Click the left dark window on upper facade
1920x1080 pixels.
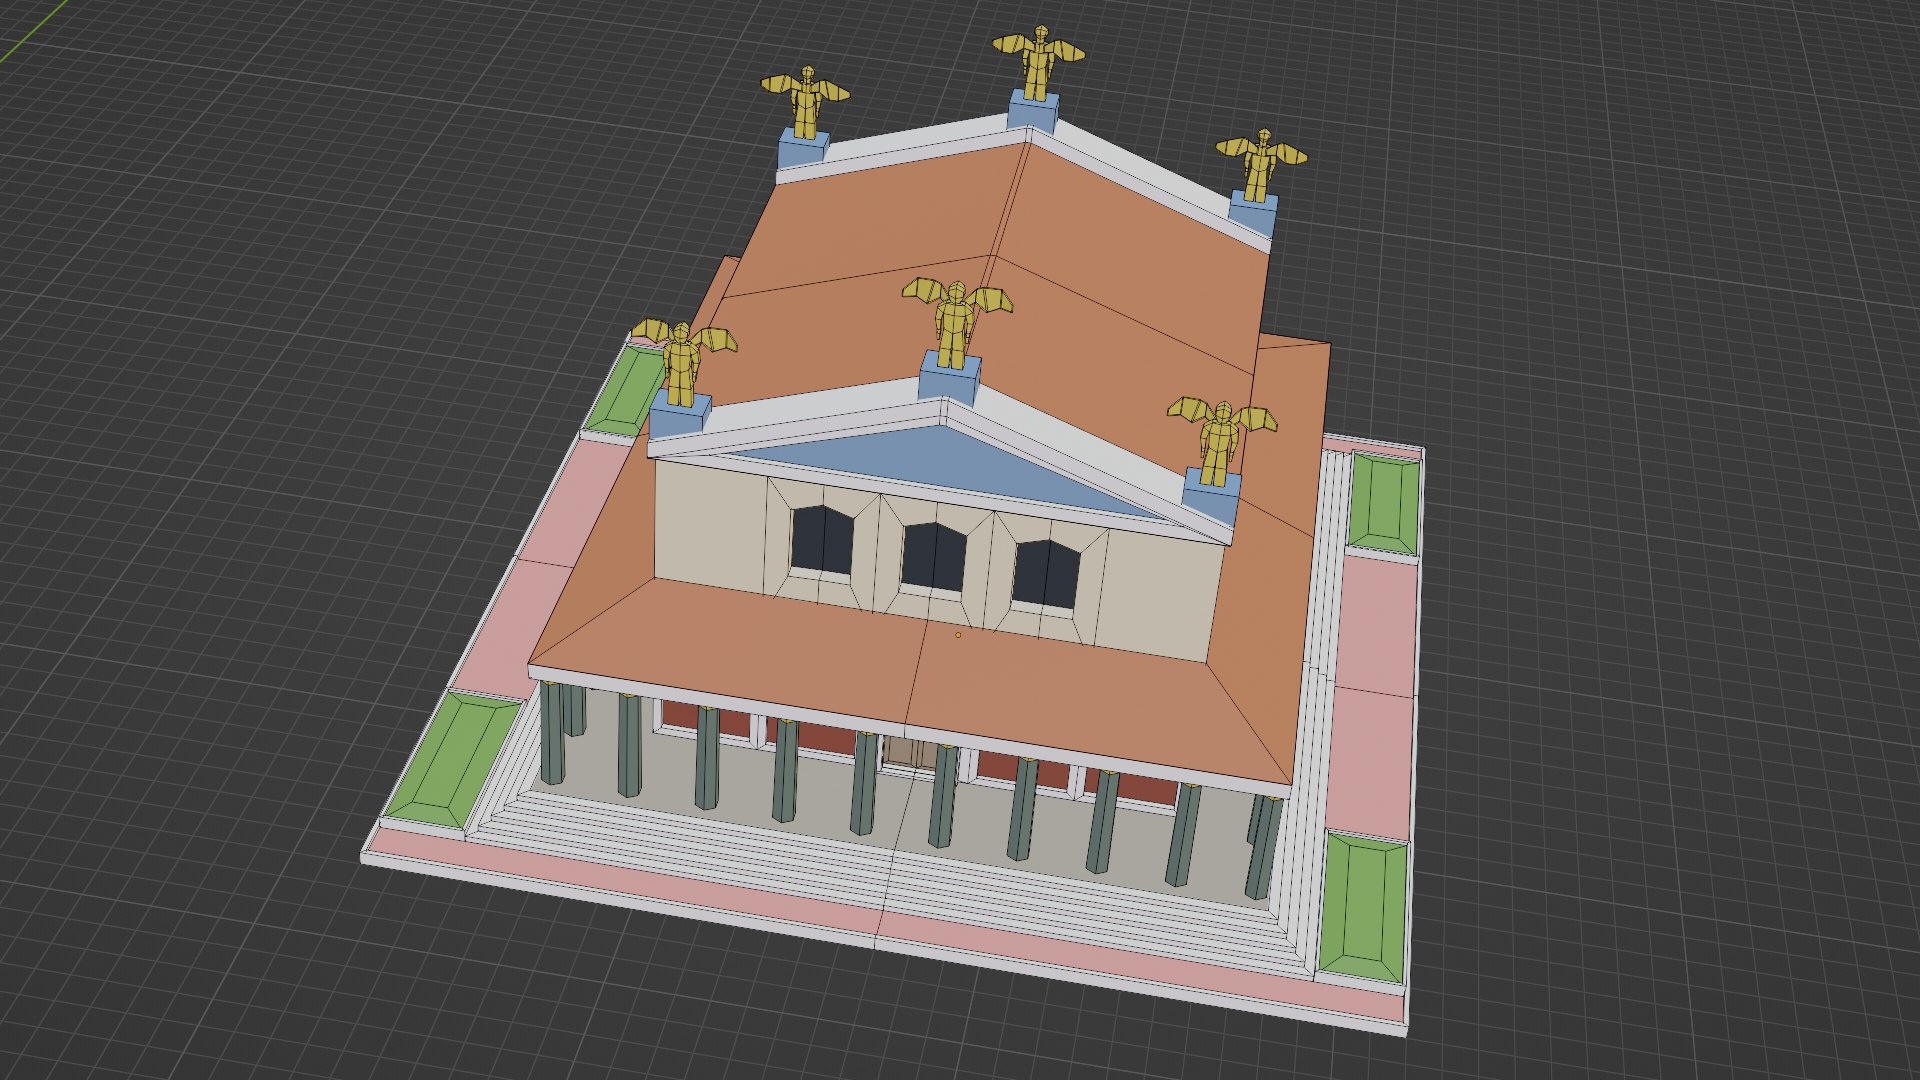[822, 541]
